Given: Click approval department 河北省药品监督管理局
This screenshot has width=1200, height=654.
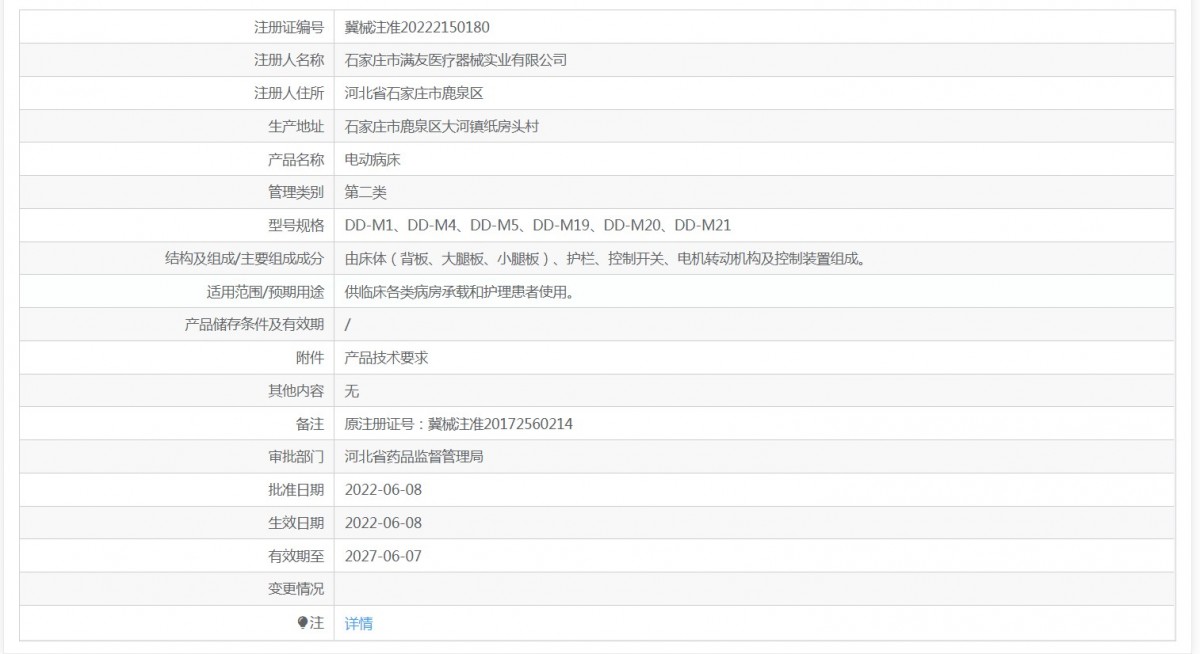Looking at the screenshot, I should (414, 457).
